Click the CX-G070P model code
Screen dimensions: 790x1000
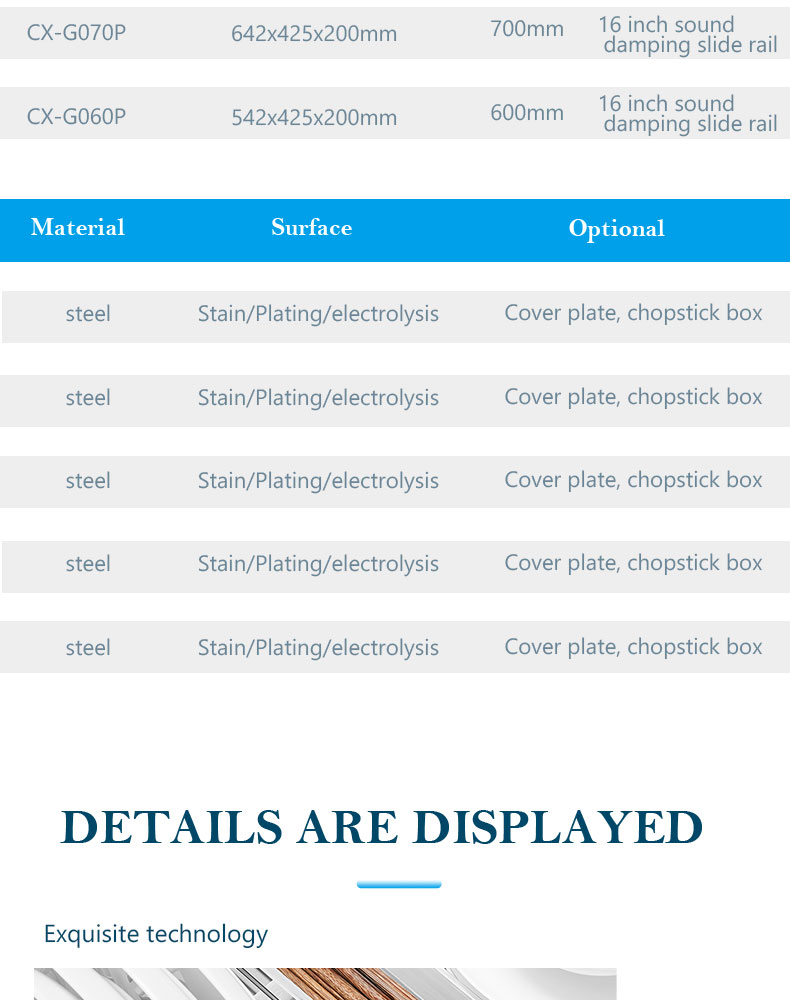[x=76, y=33]
